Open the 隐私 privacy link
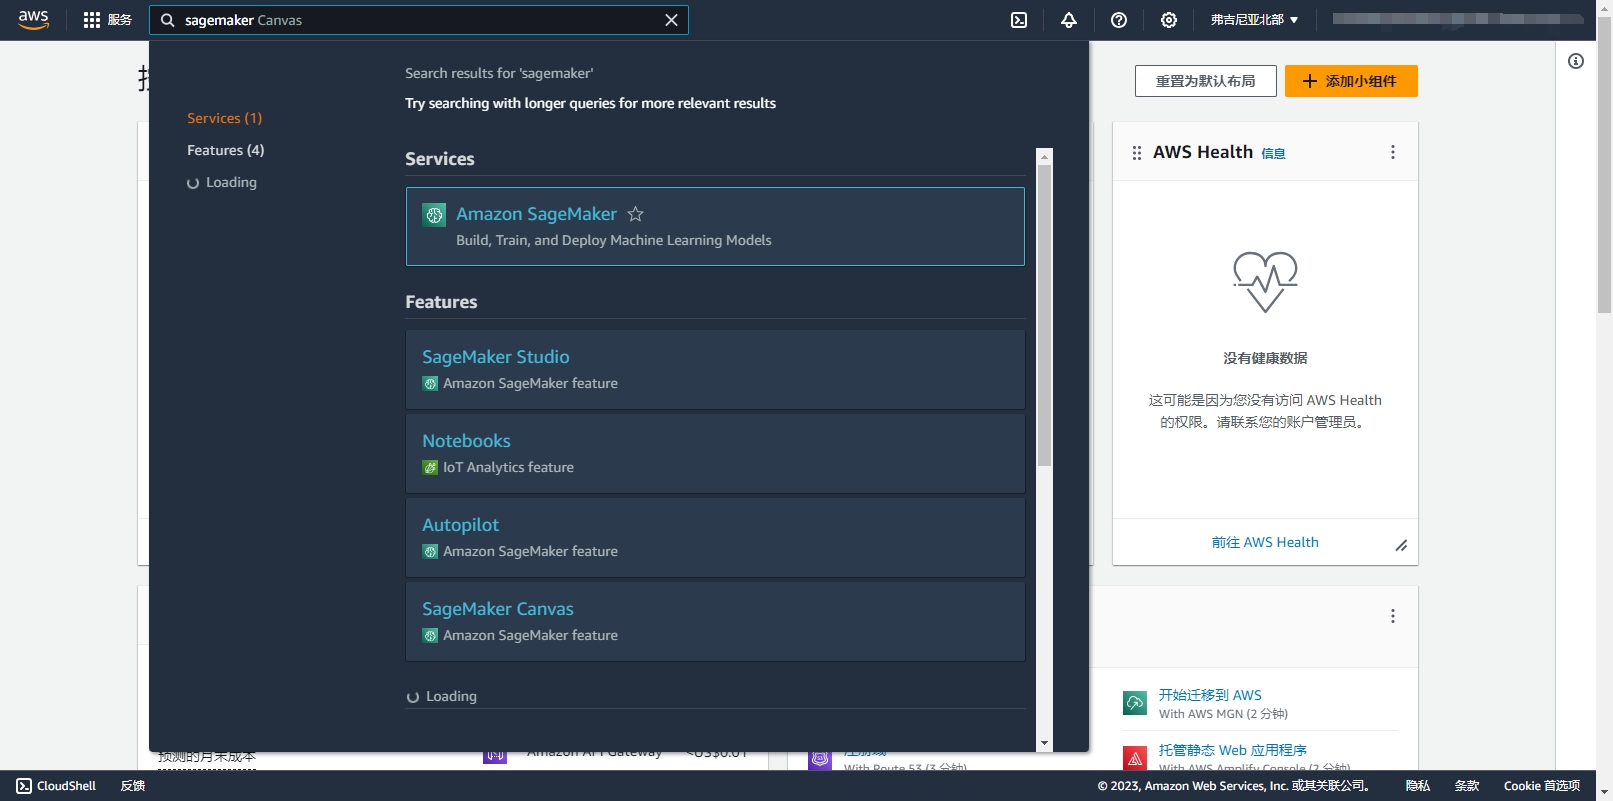 [x=1417, y=786]
